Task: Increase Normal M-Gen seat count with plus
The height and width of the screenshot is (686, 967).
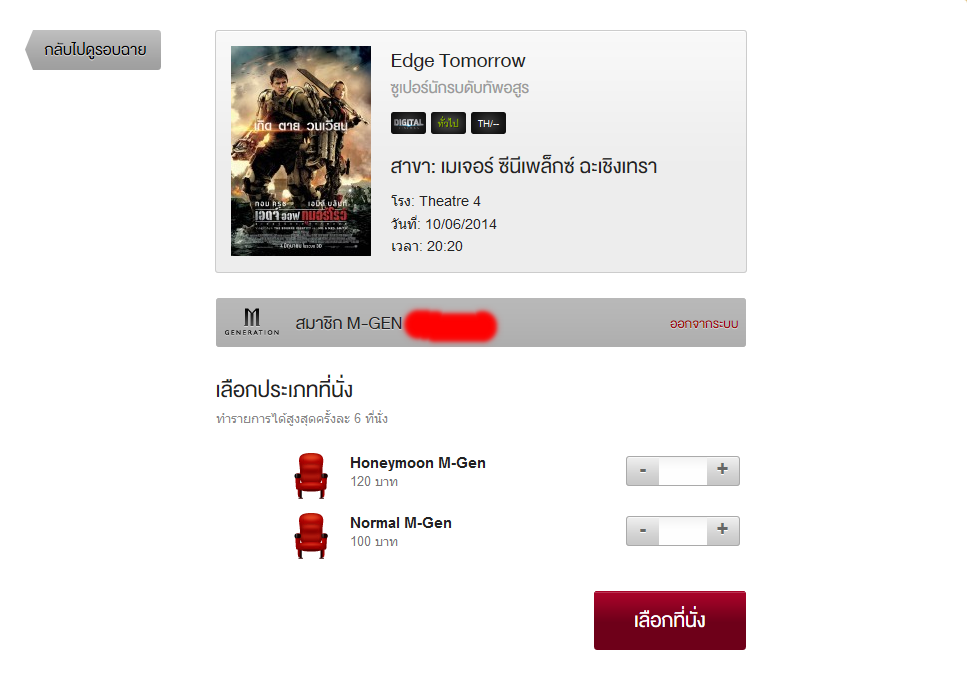Action: pyautogui.click(x=723, y=531)
